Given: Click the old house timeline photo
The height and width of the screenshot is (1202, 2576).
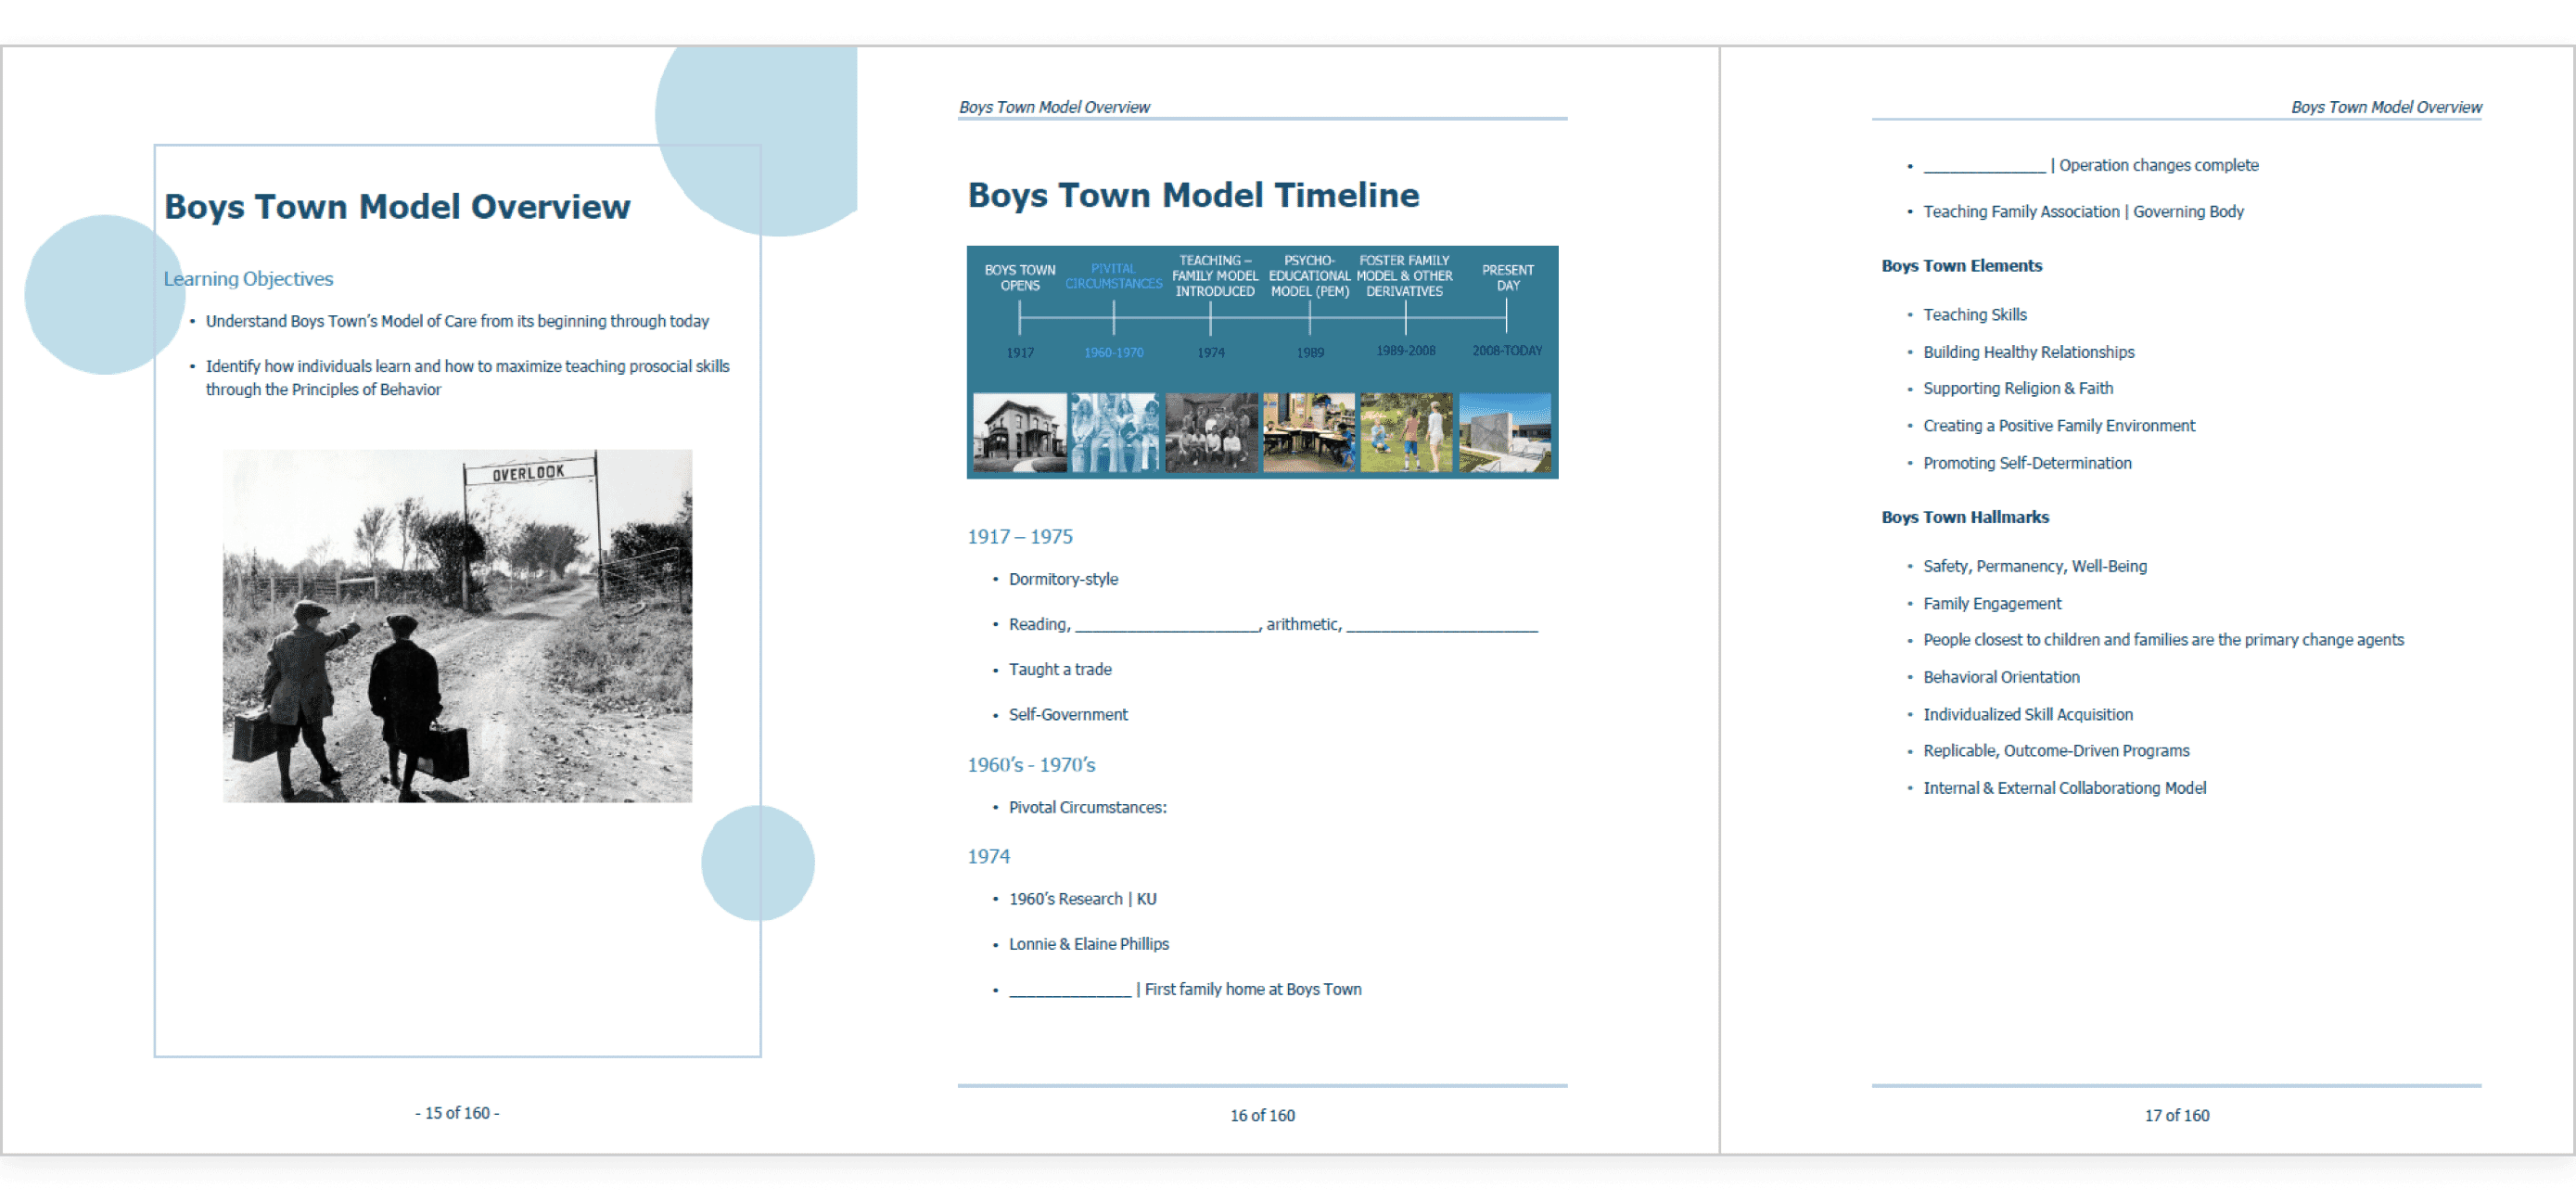Looking at the screenshot, I should (x=1020, y=432).
